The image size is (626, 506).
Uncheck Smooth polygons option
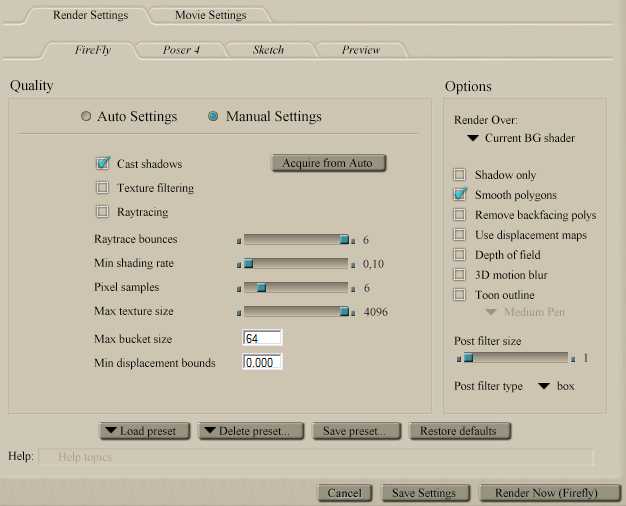(460, 194)
